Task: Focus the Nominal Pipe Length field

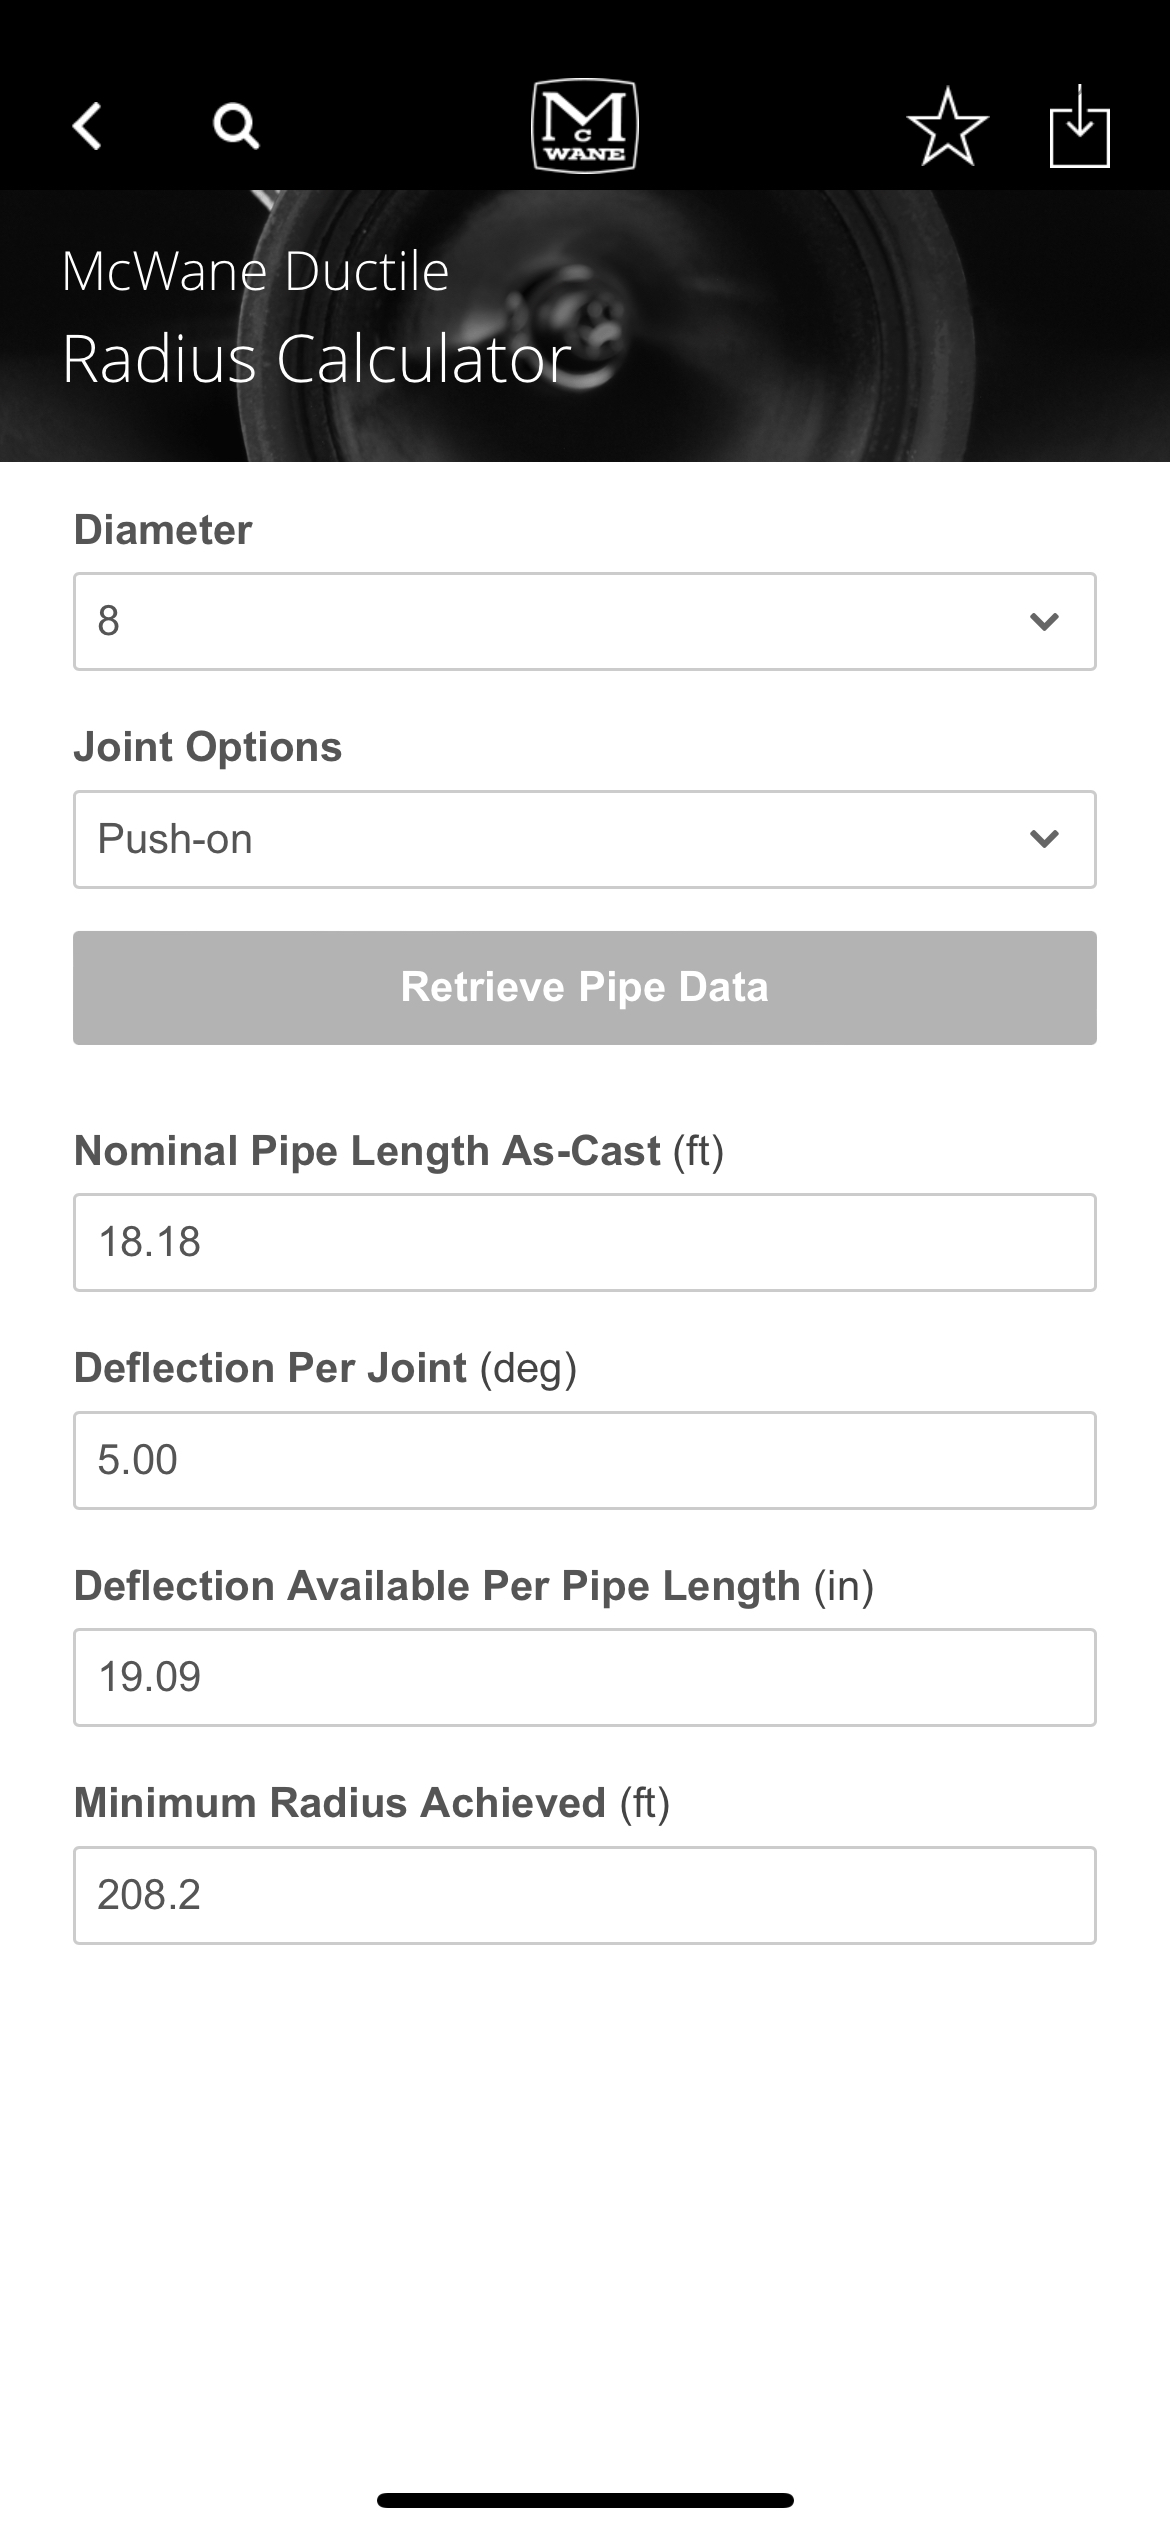Action: (x=585, y=1242)
